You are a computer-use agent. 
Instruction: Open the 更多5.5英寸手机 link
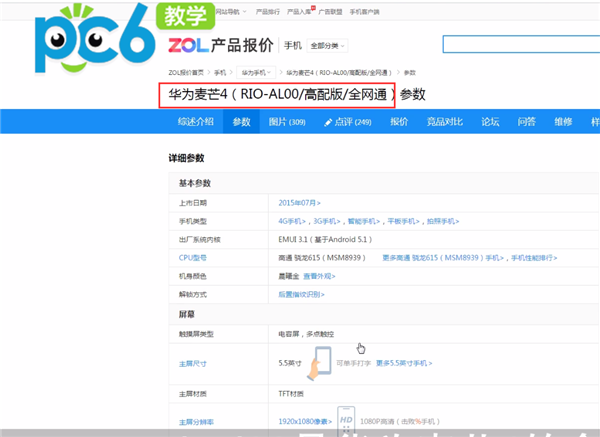click(x=404, y=363)
